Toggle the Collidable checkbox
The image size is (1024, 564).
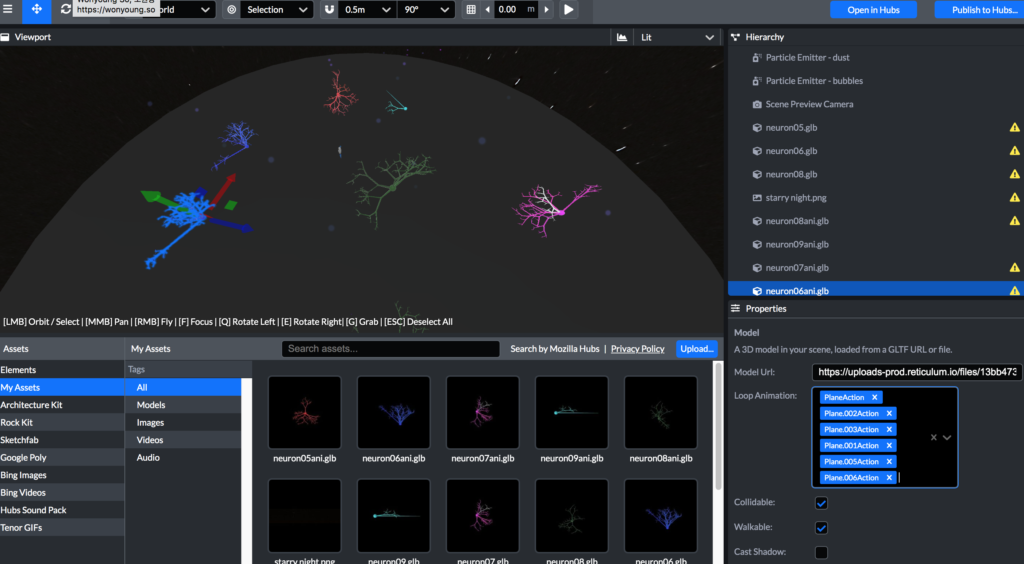(821, 503)
